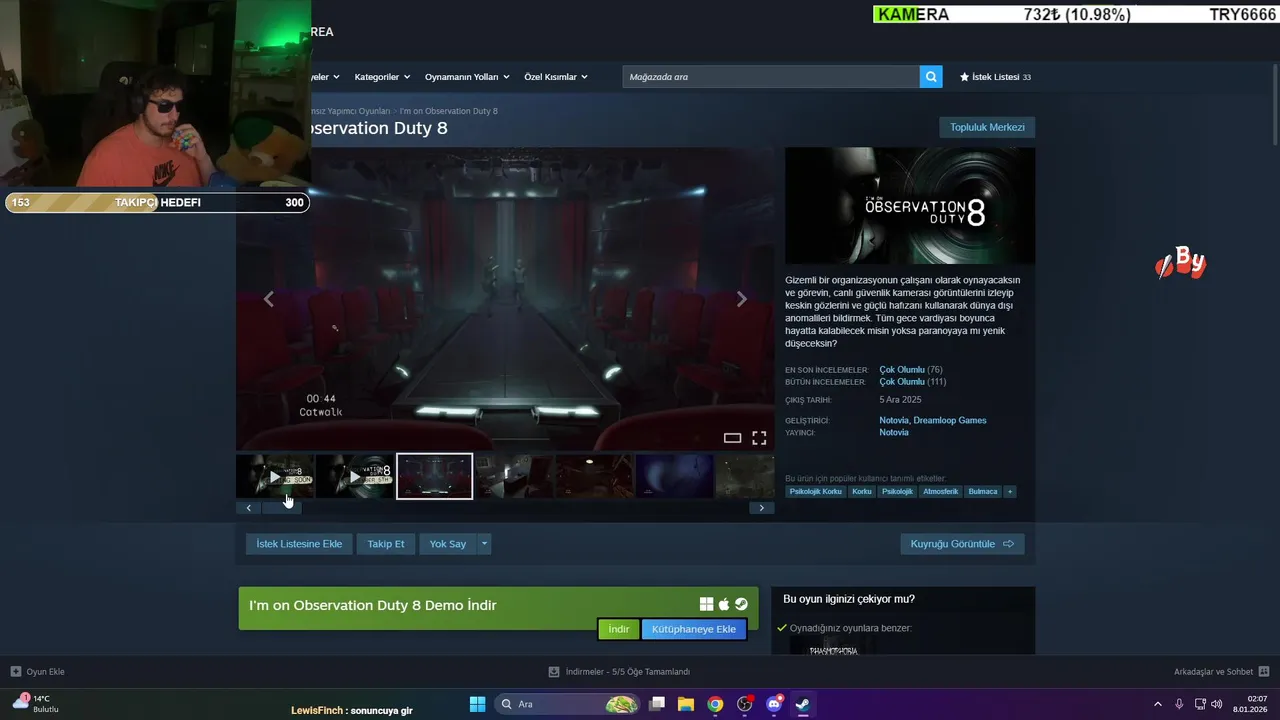Open all reviews Çok Olumlu (111) link

[x=913, y=382]
